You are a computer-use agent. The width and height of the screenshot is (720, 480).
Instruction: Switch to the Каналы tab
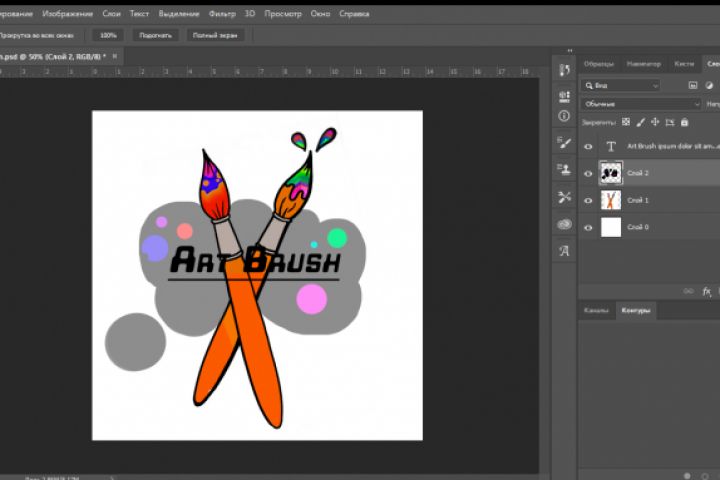pyautogui.click(x=596, y=311)
